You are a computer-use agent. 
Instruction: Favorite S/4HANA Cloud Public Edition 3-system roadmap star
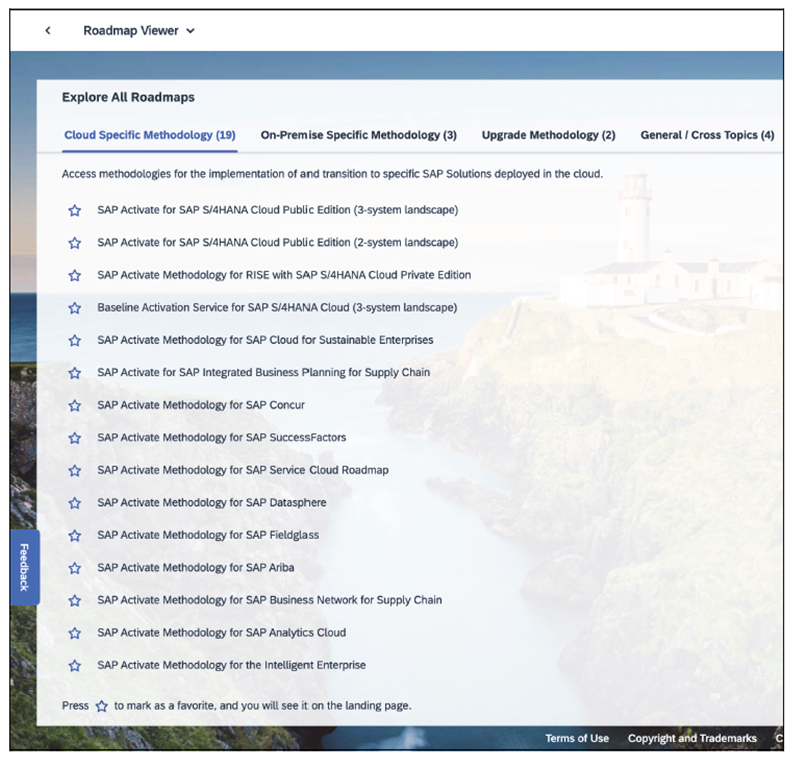click(75, 210)
